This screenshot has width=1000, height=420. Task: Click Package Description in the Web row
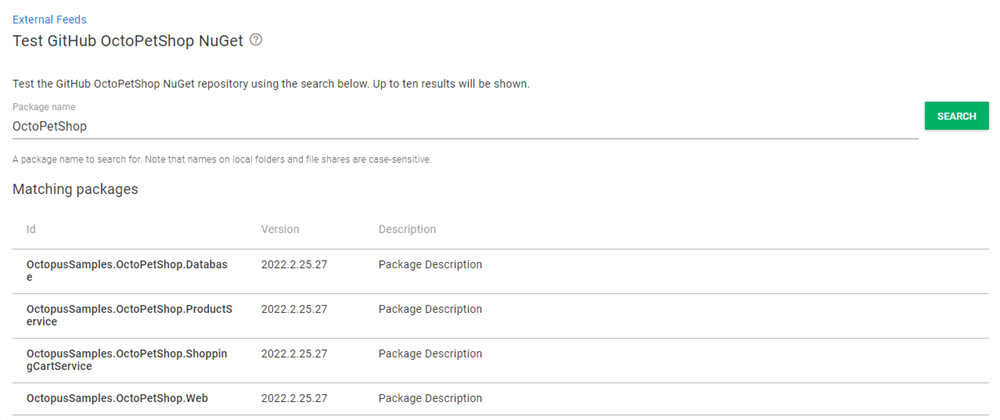coord(430,398)
